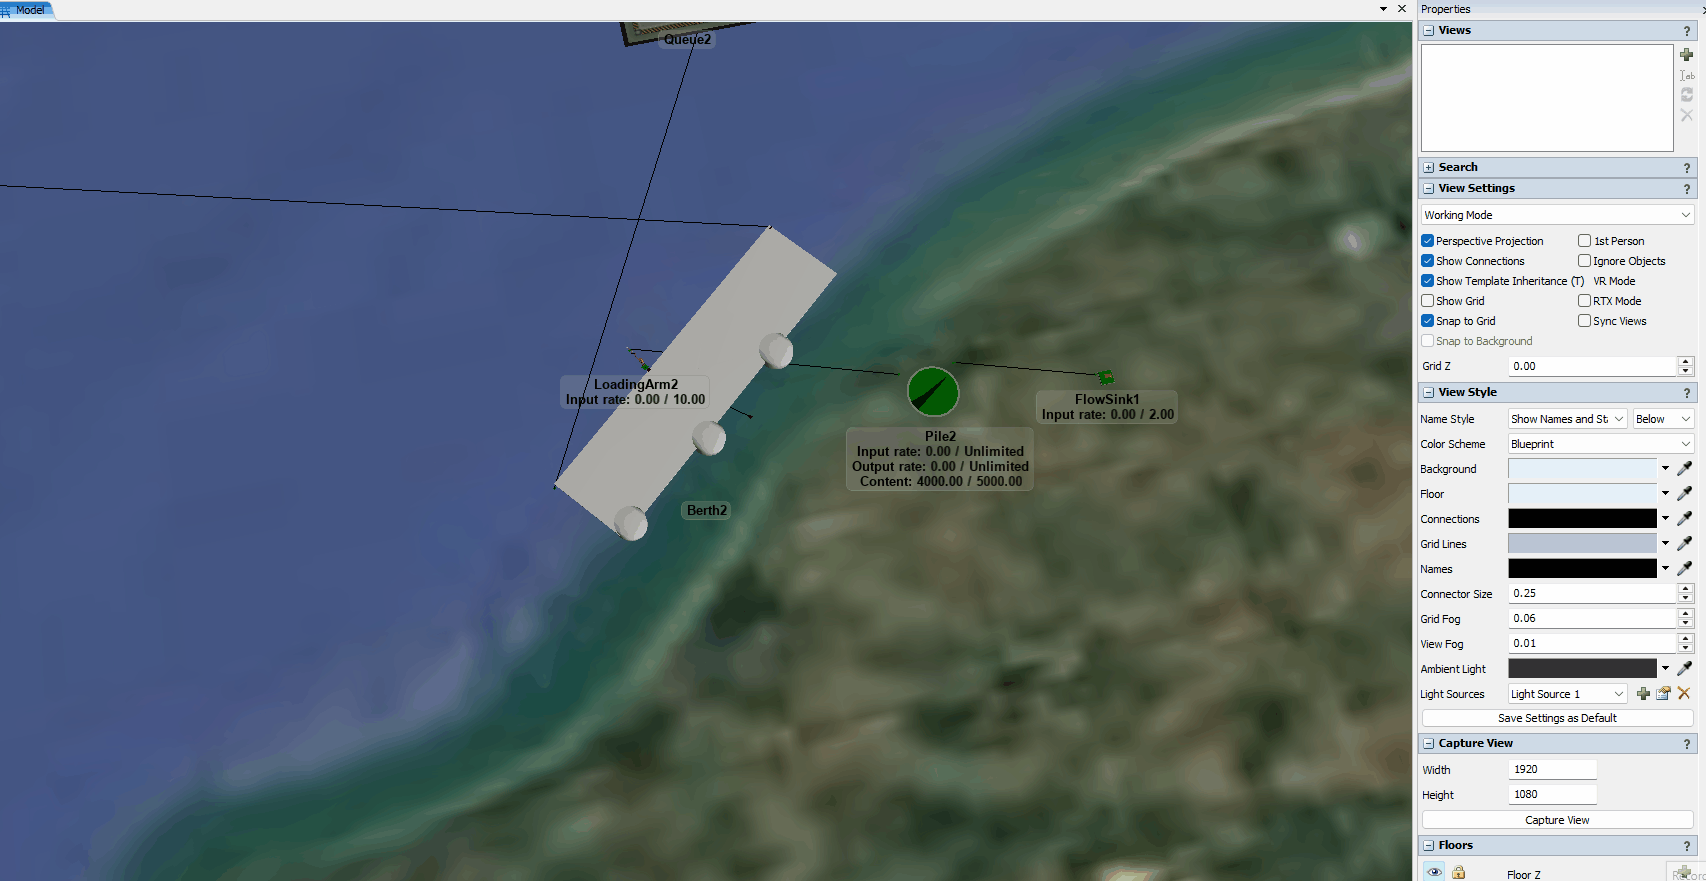Toggle floor visibility eye icon
Screen dimensions: 1706x881
1434,872
